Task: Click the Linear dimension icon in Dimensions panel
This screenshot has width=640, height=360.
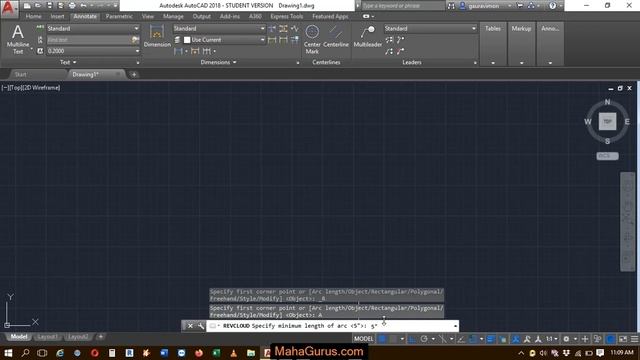Action: coord(178,51)
